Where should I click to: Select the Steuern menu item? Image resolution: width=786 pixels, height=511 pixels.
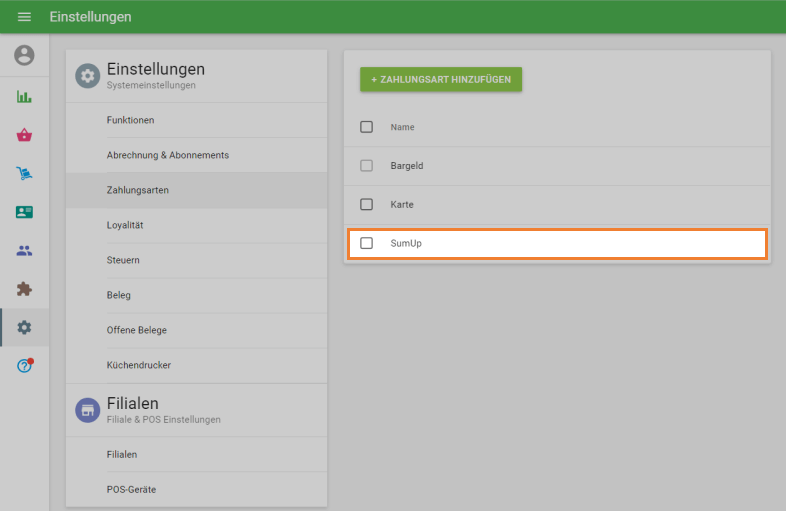click(123, 260)
